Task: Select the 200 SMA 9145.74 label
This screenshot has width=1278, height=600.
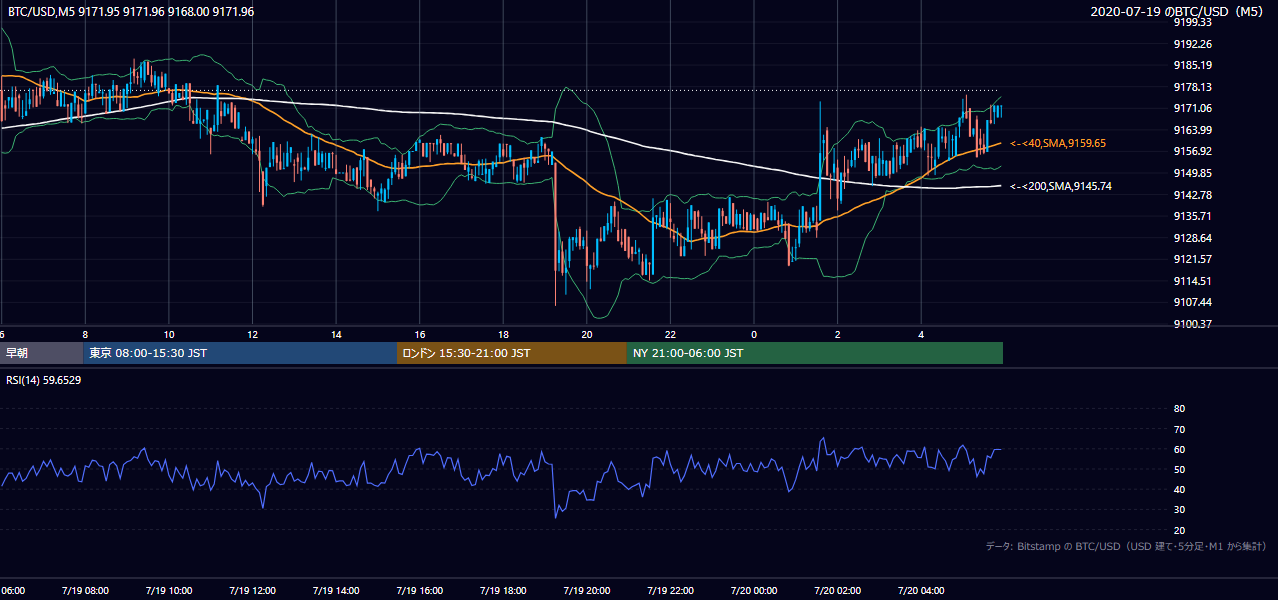Action: pyautogui.click(x=1061, y=186)
